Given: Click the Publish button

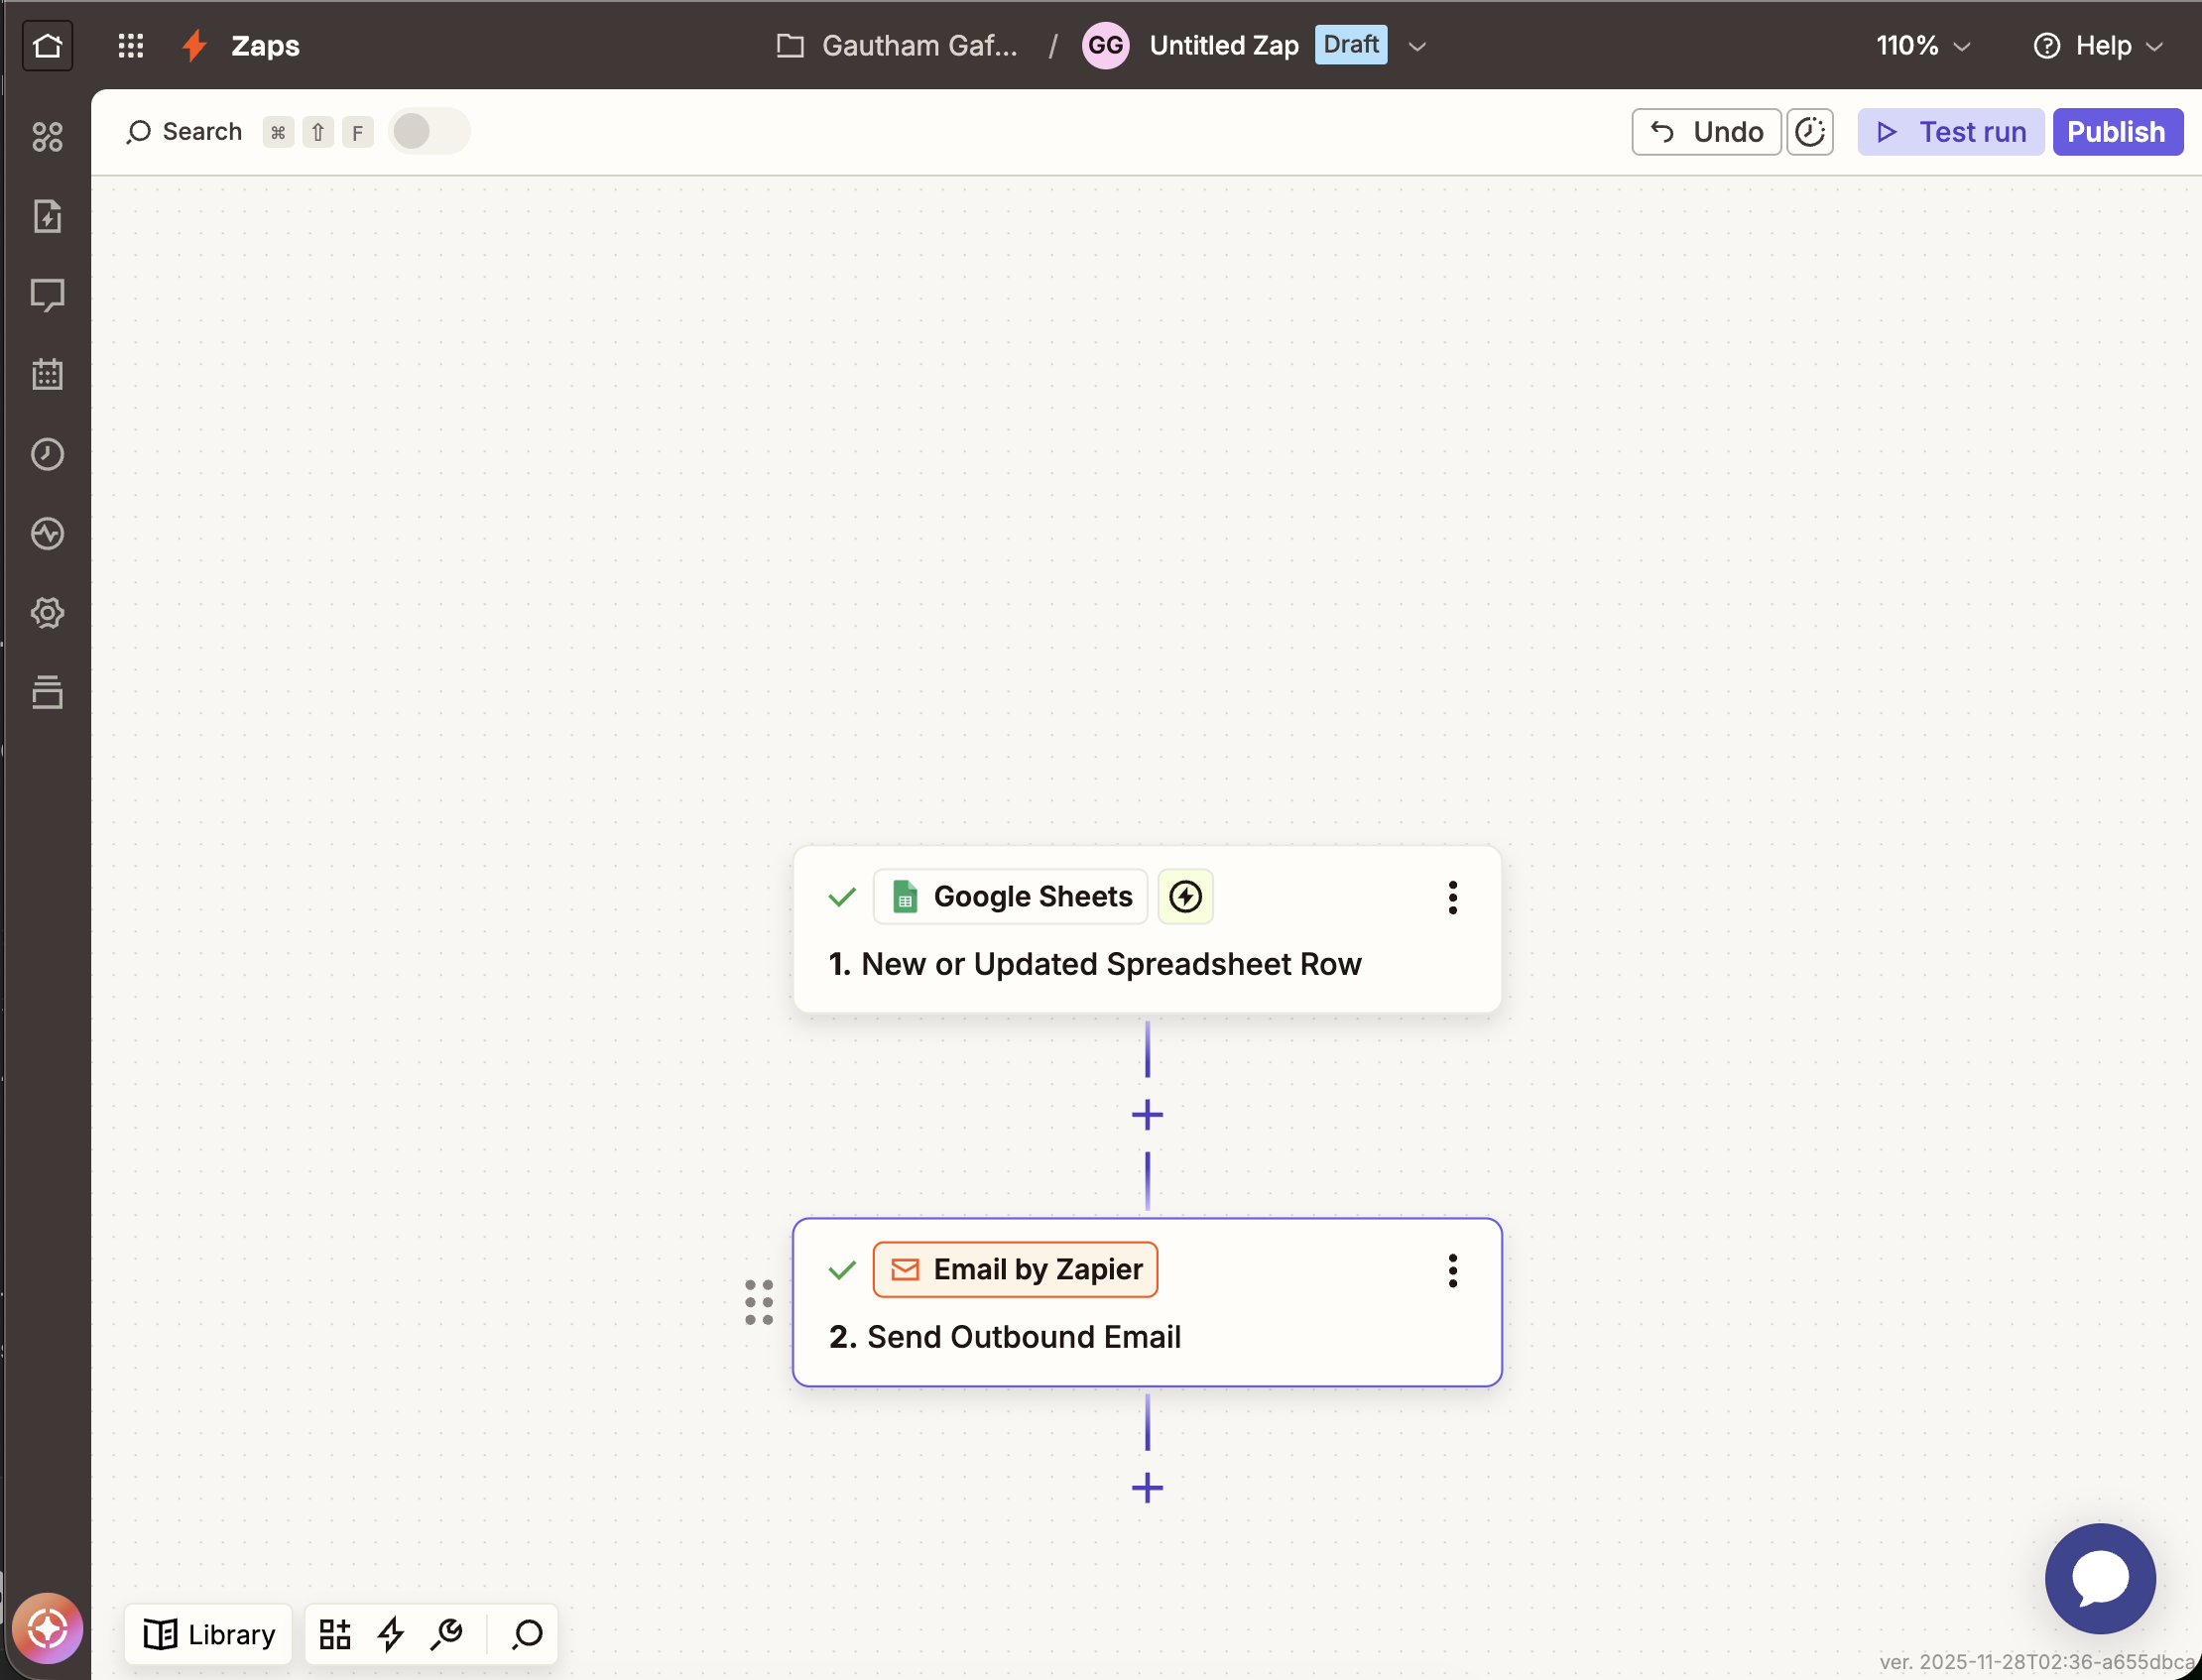Looking at the screenshot, I should click(x=2117, y=131).
